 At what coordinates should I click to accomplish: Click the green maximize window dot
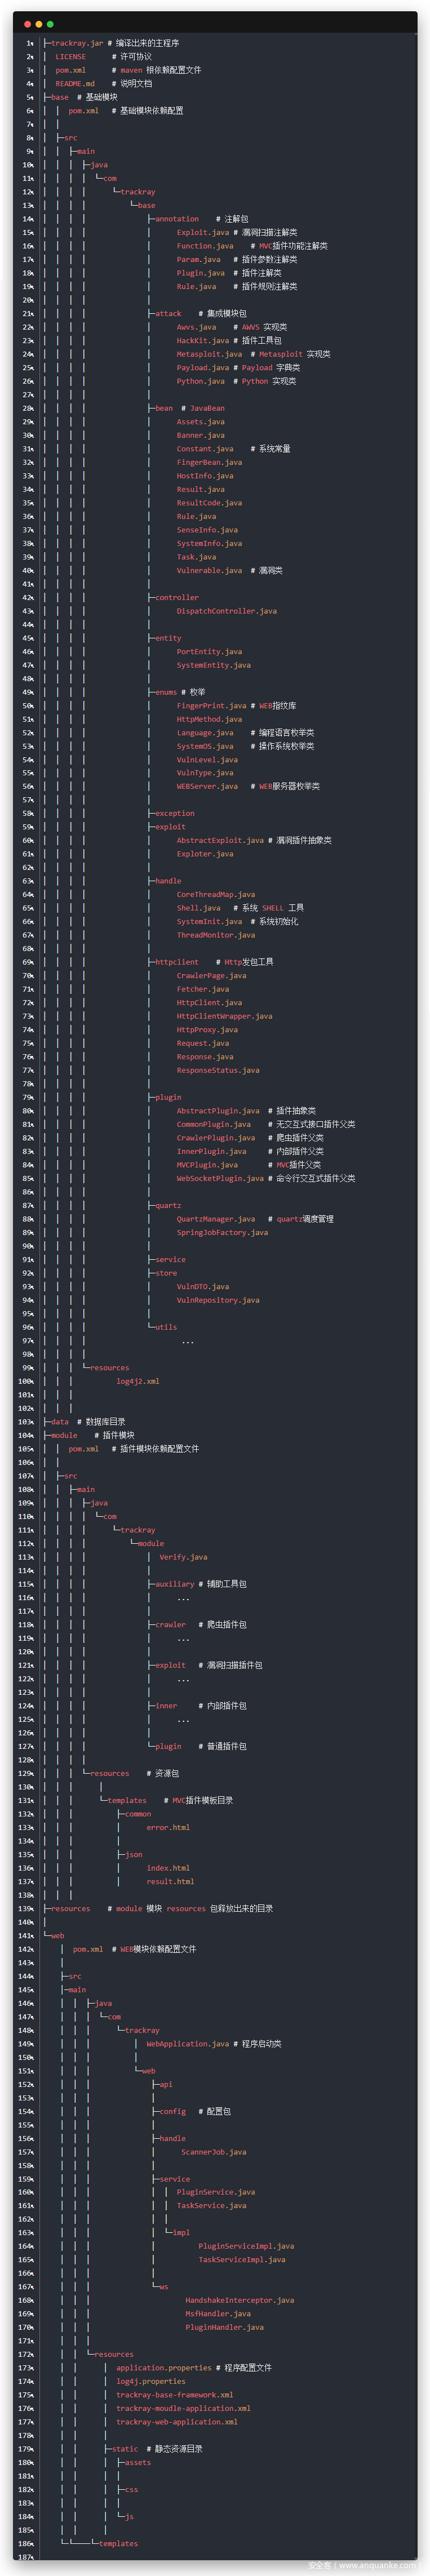click(x=50, y=24)
